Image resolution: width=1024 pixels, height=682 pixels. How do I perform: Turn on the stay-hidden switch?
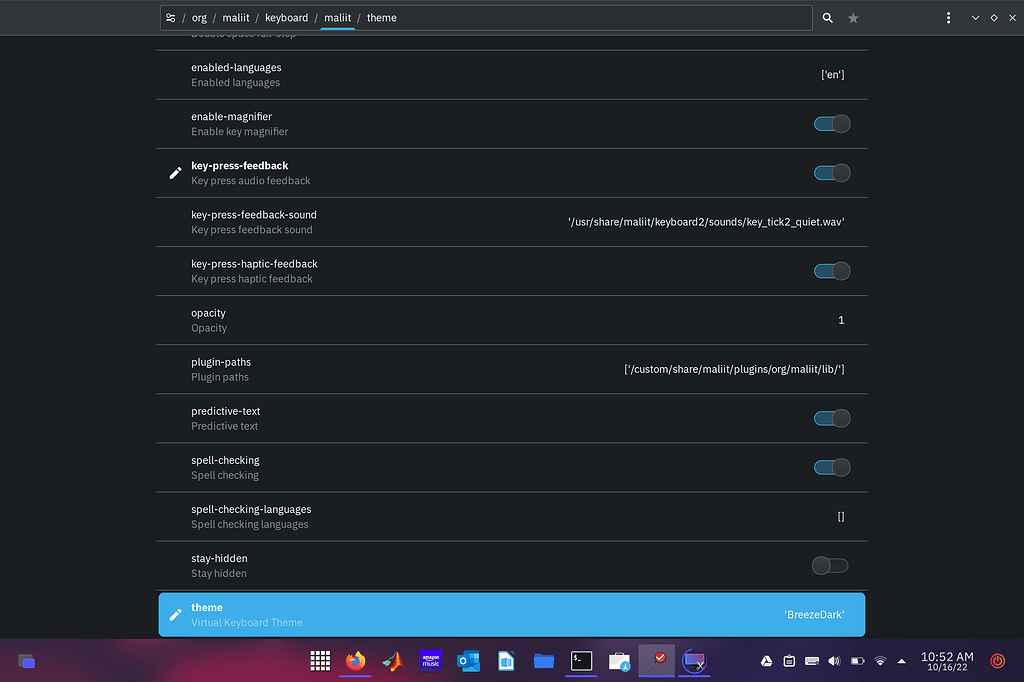[829, 565]
